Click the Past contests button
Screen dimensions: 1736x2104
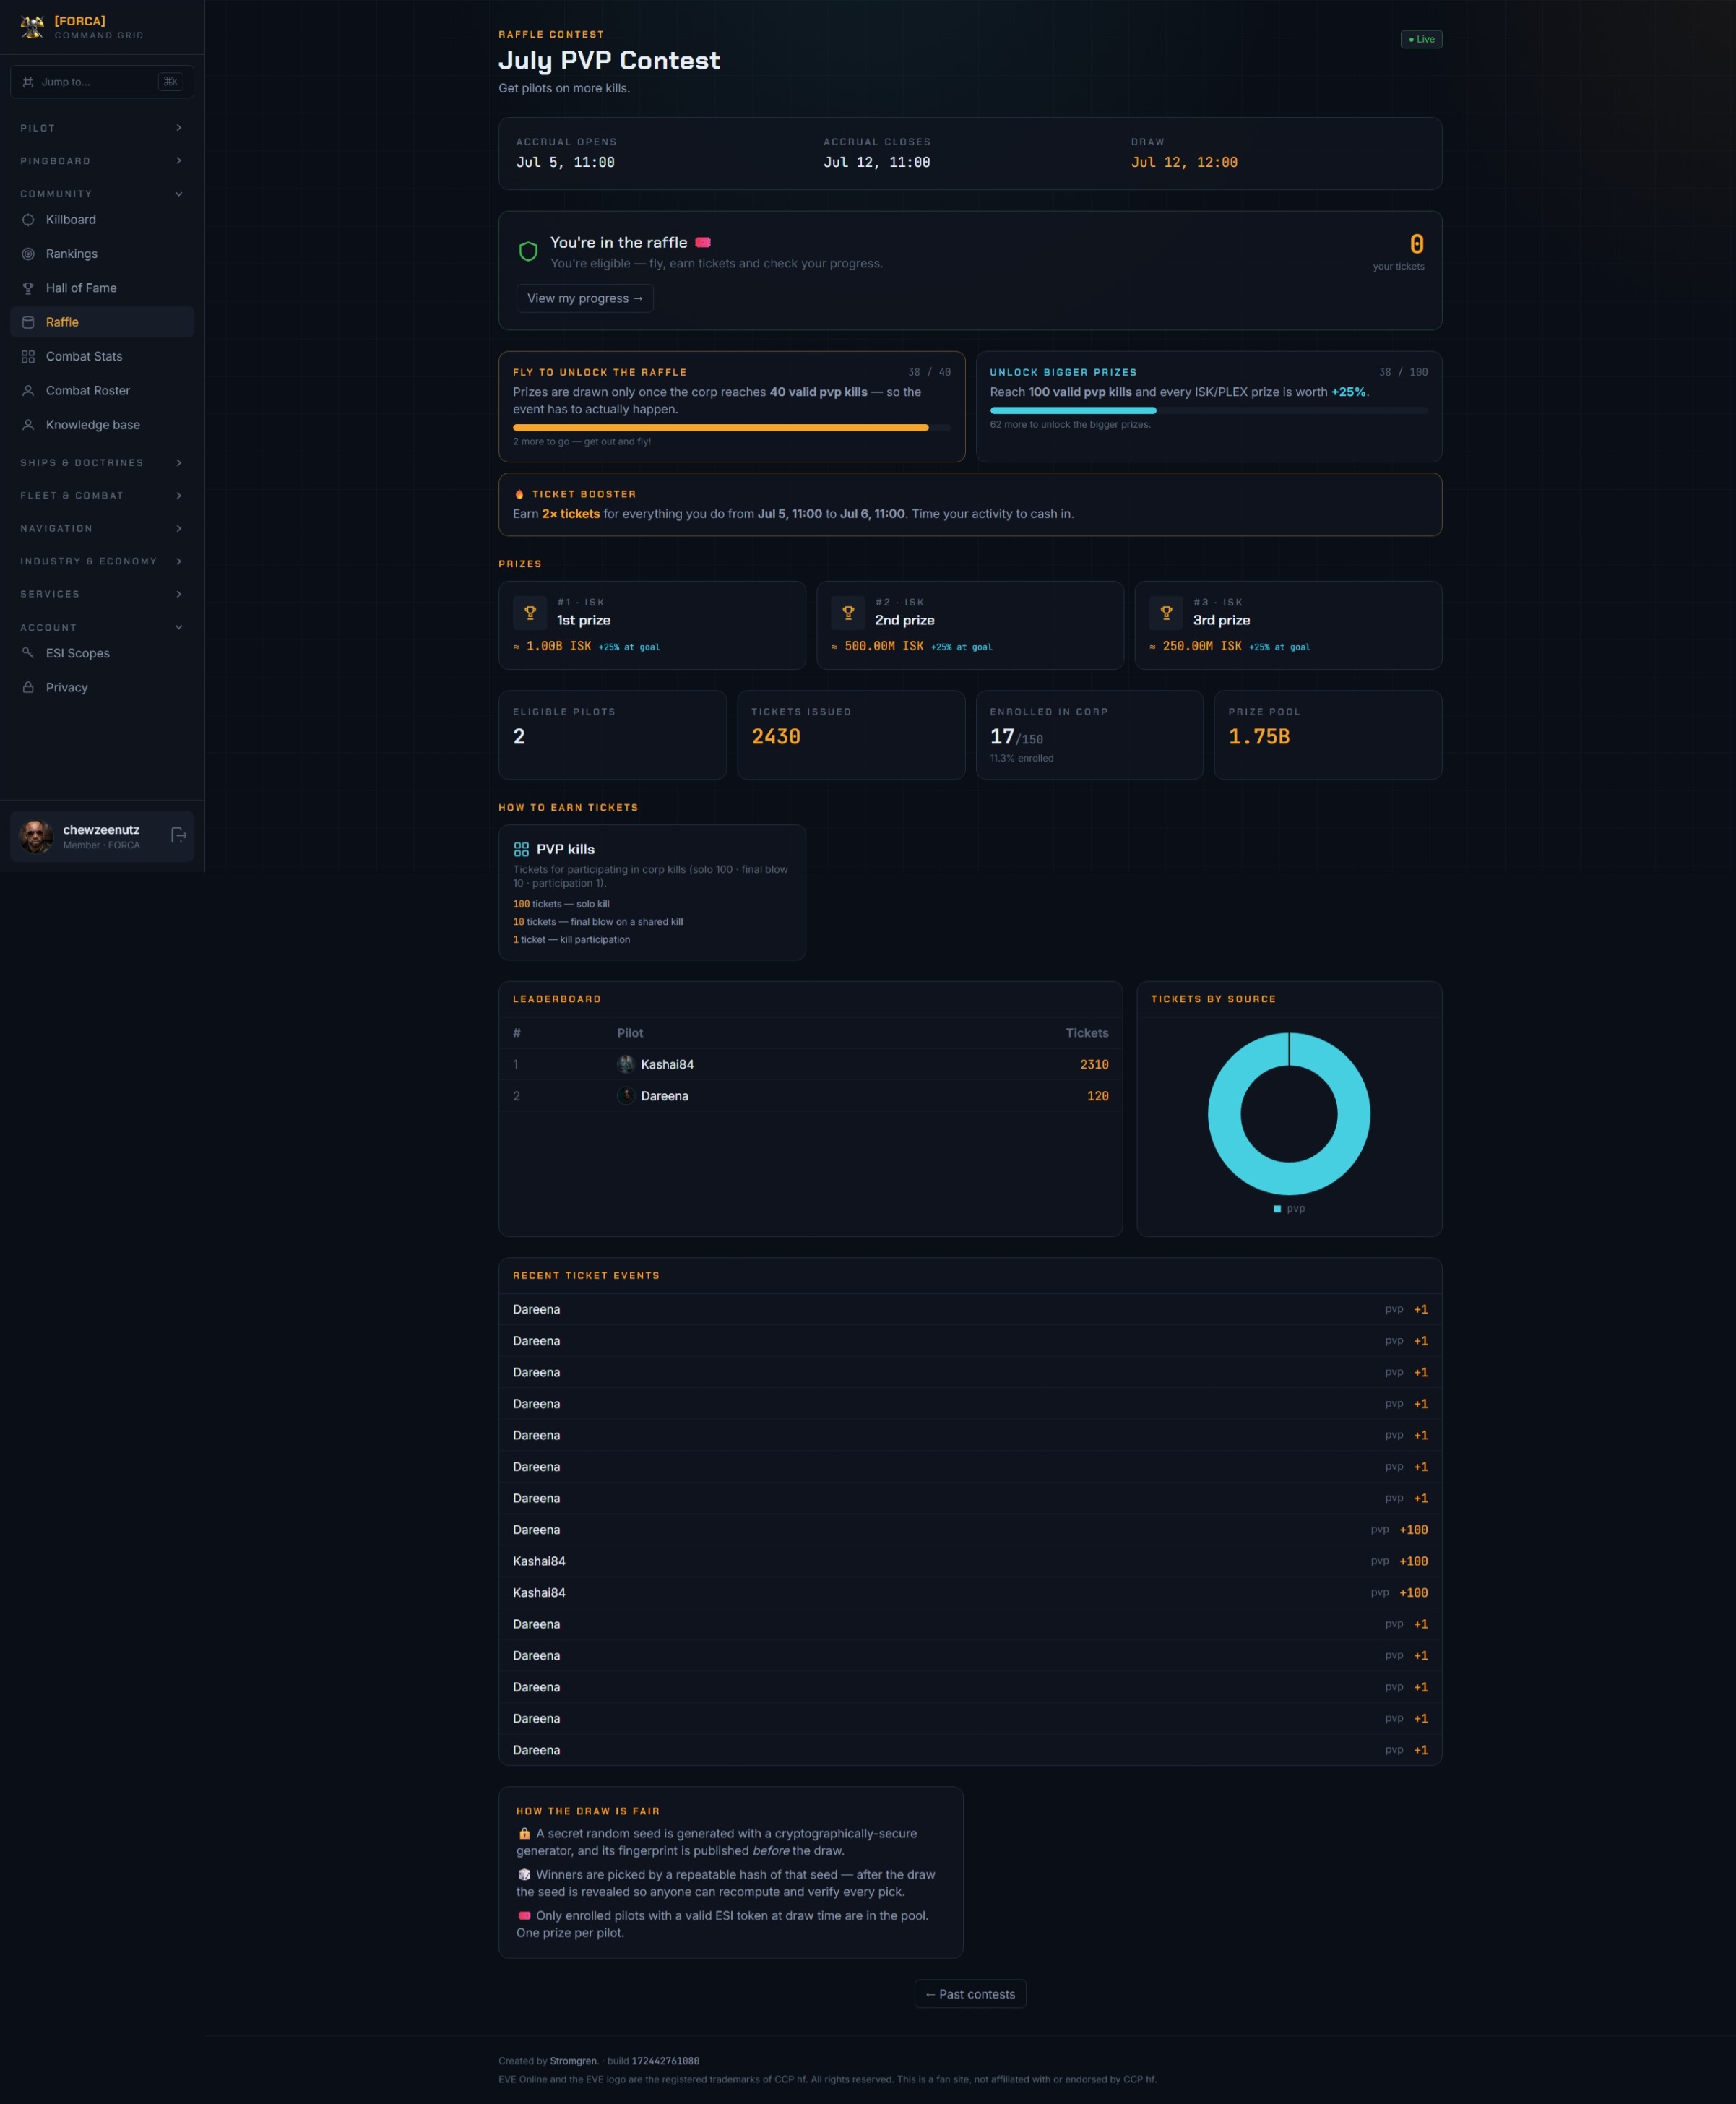(970, 1994)
